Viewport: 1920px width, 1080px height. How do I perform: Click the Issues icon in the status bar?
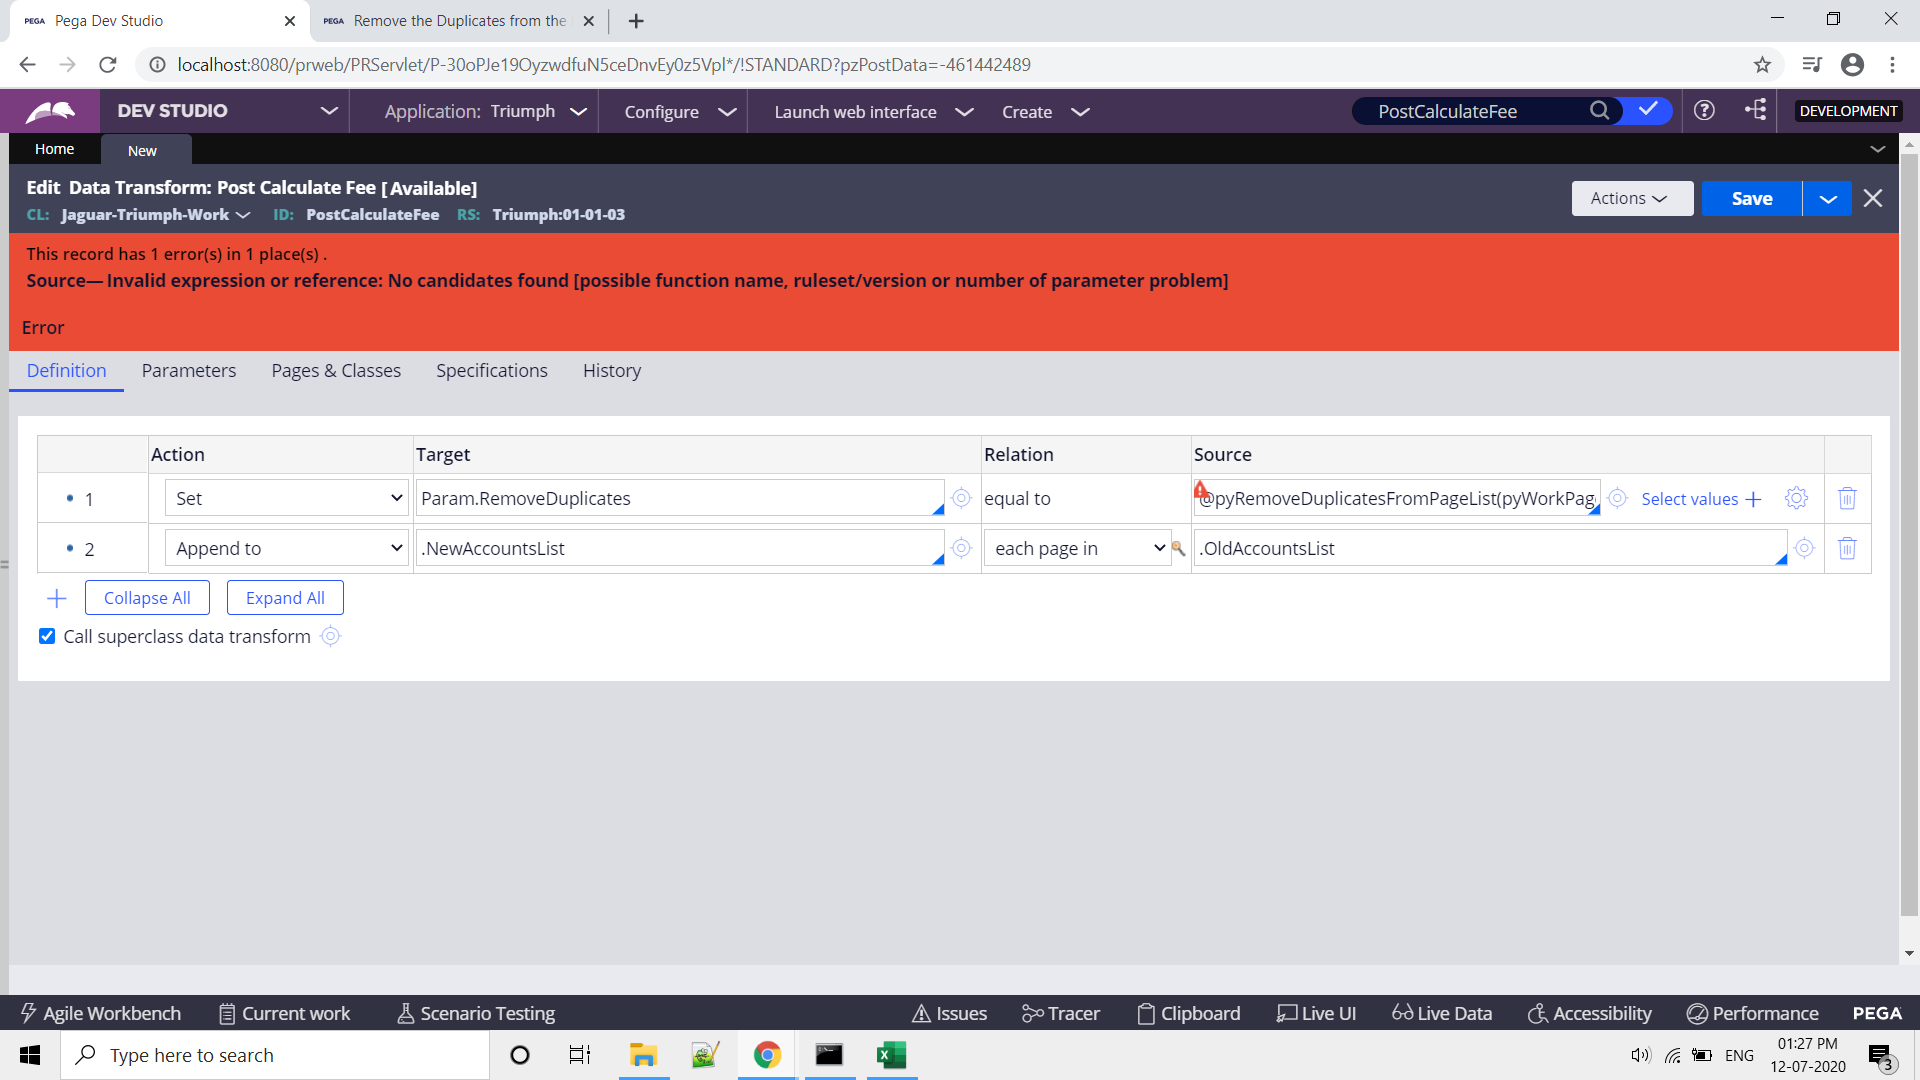(951, 1013)
